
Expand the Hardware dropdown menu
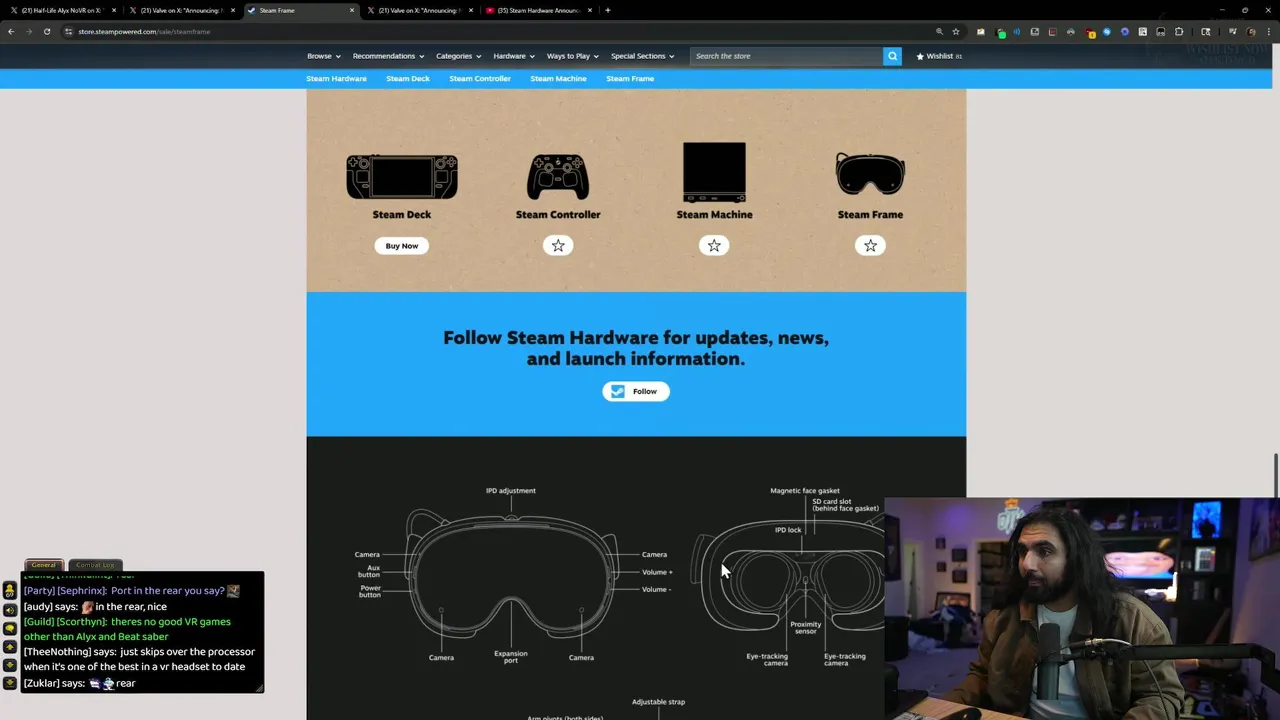pos(514,56)
